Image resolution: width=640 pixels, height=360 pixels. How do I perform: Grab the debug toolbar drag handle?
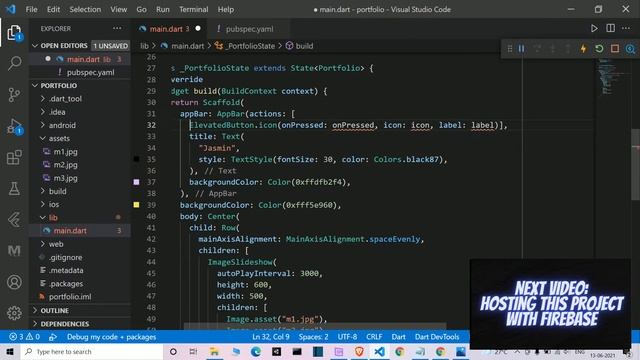tap(510, 49)
